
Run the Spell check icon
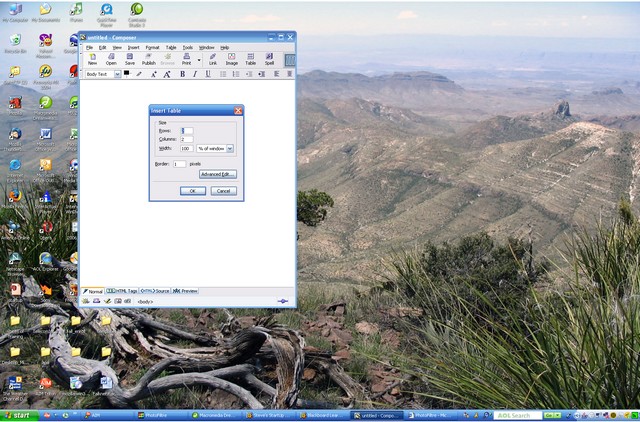click(269, 59)
